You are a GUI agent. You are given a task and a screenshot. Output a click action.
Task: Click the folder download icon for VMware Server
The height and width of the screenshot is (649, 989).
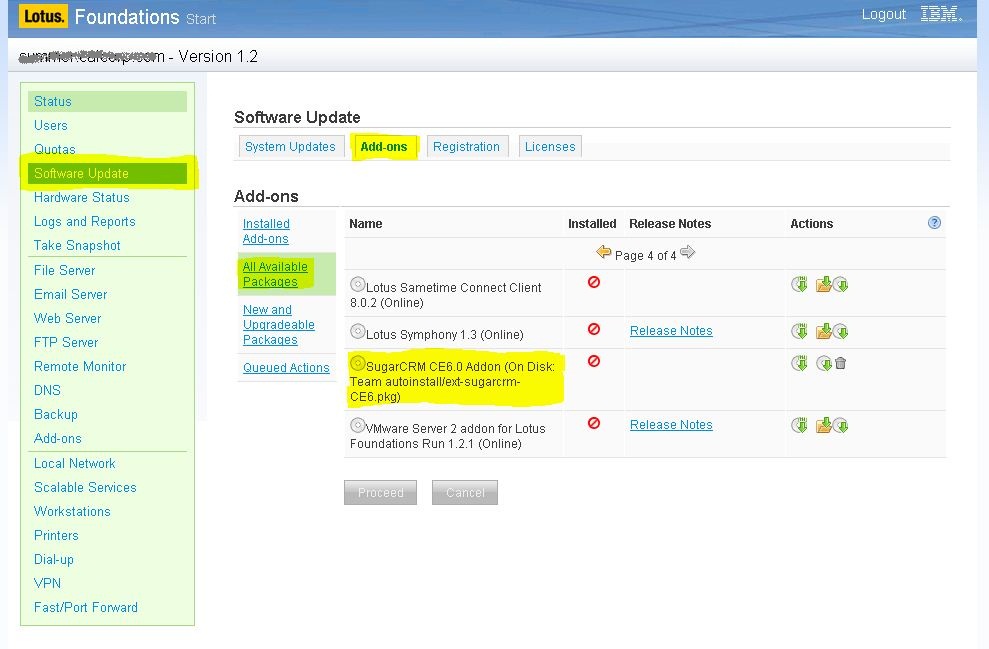[823, 425]
